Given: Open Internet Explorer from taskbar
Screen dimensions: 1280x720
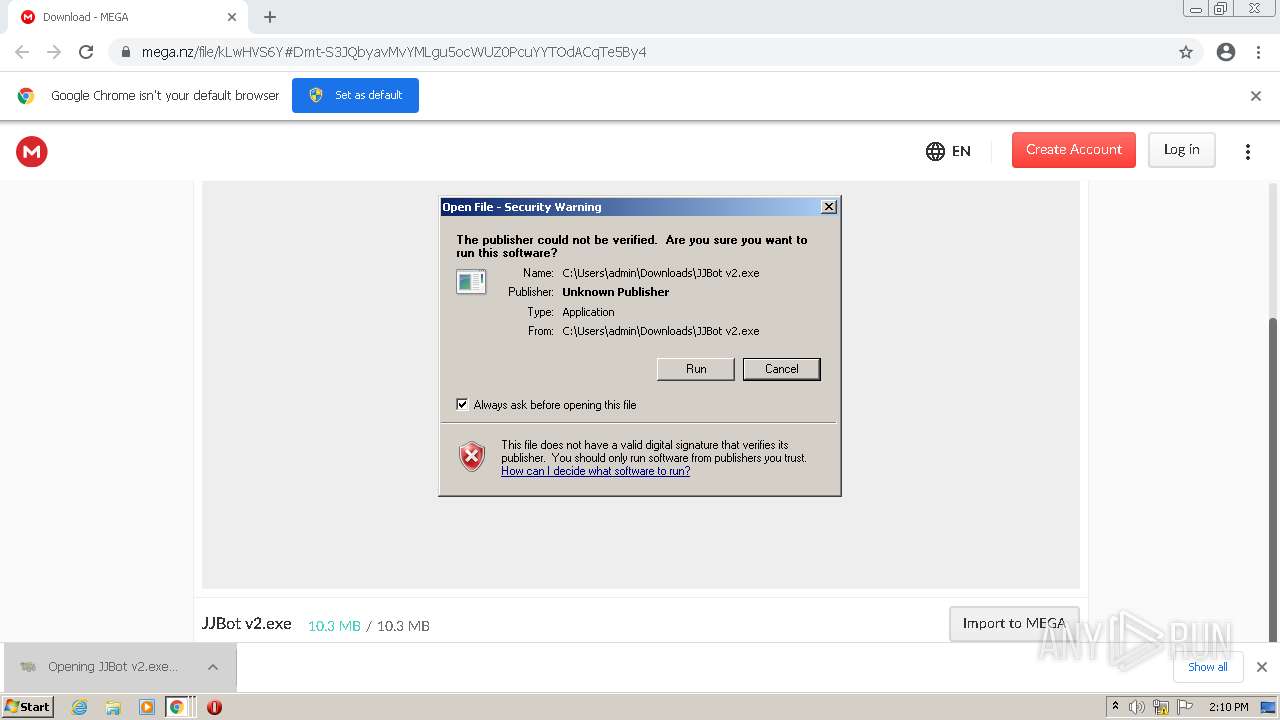Looking at the screenshot, I should (80, 707).
